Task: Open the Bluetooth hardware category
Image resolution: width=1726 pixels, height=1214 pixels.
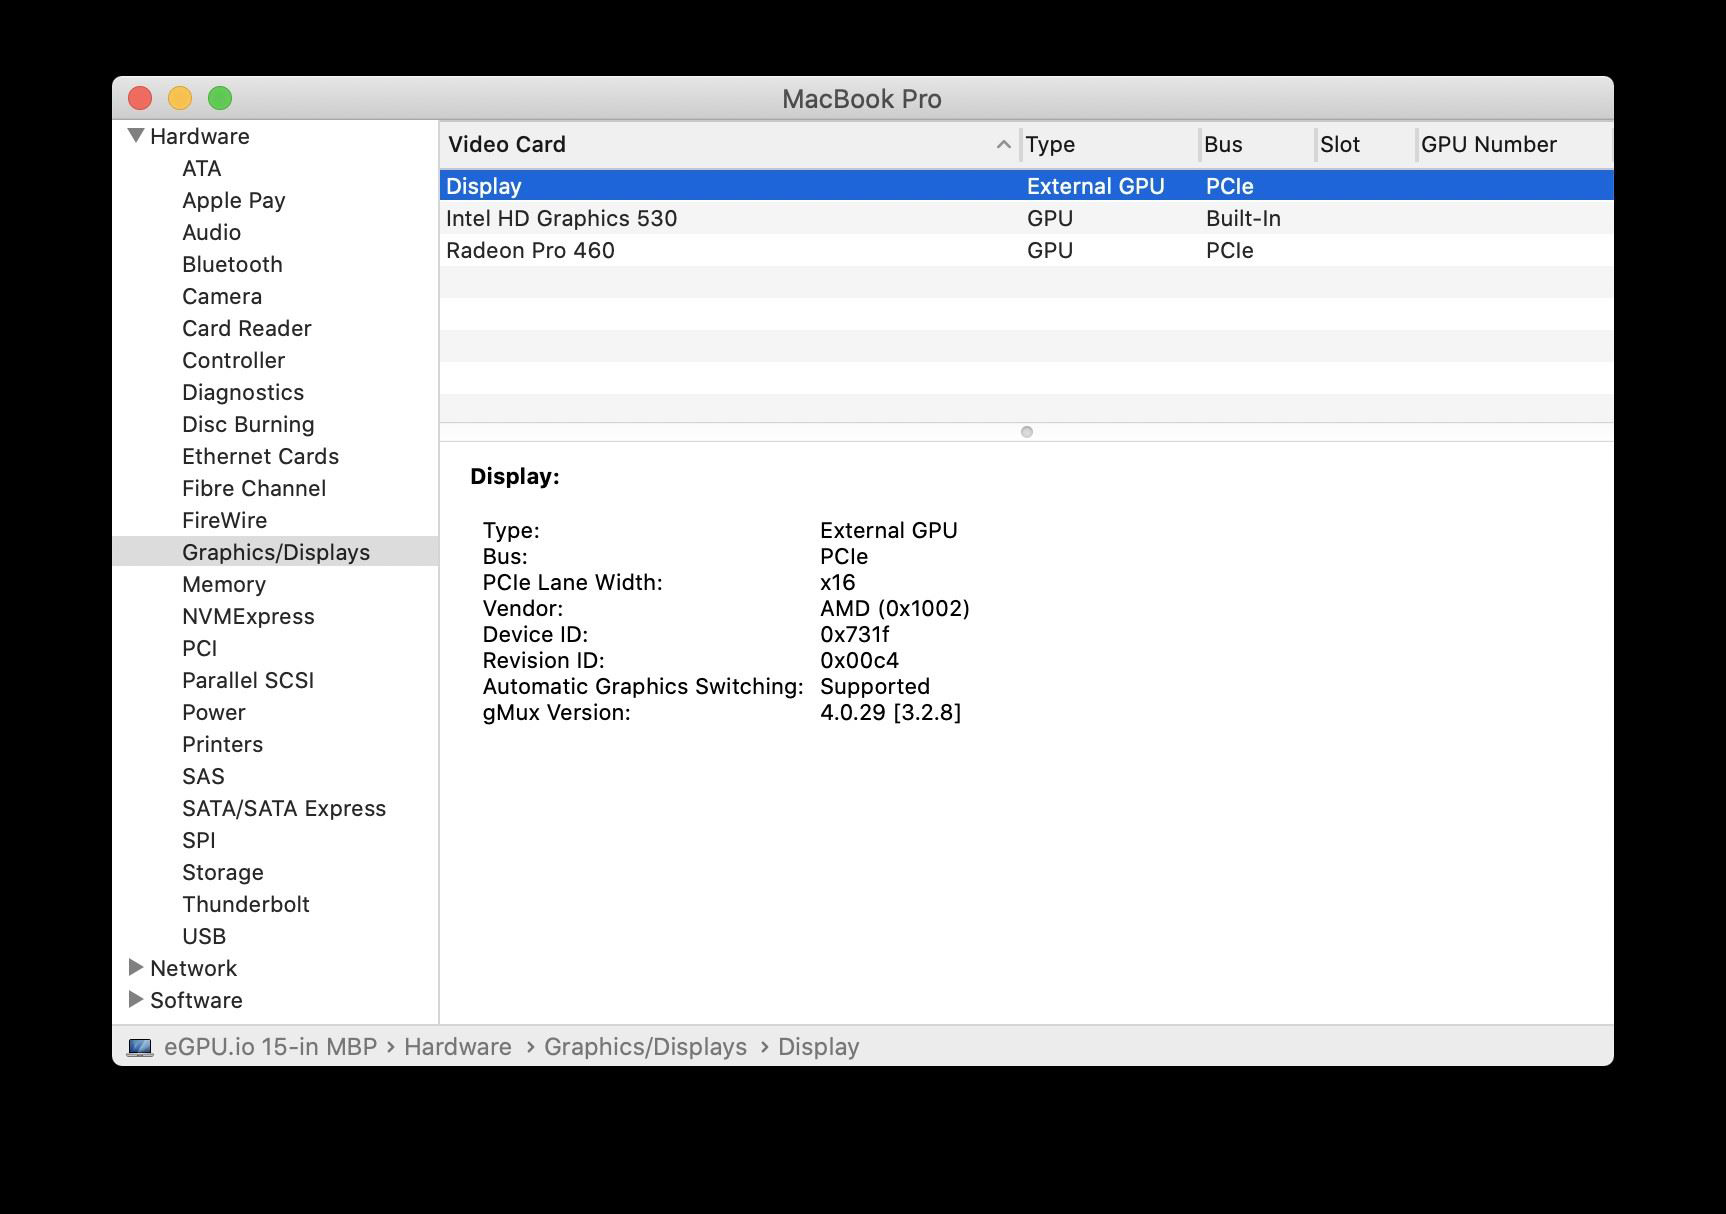Action: 232,264
